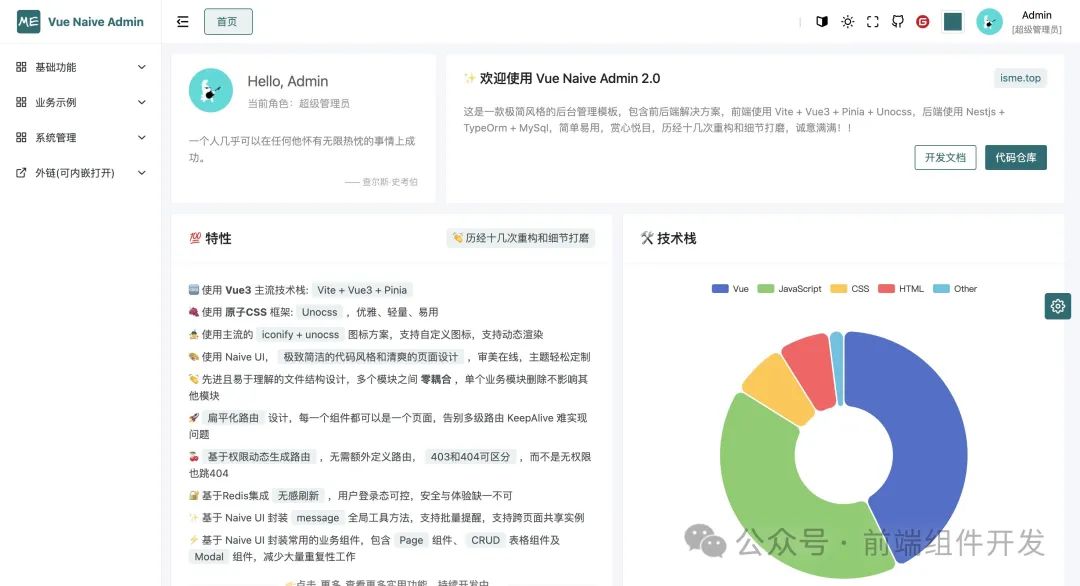Open the theme color picker swatch
This screenshot has height=586, width=1080.
click(x=953, y=21)
